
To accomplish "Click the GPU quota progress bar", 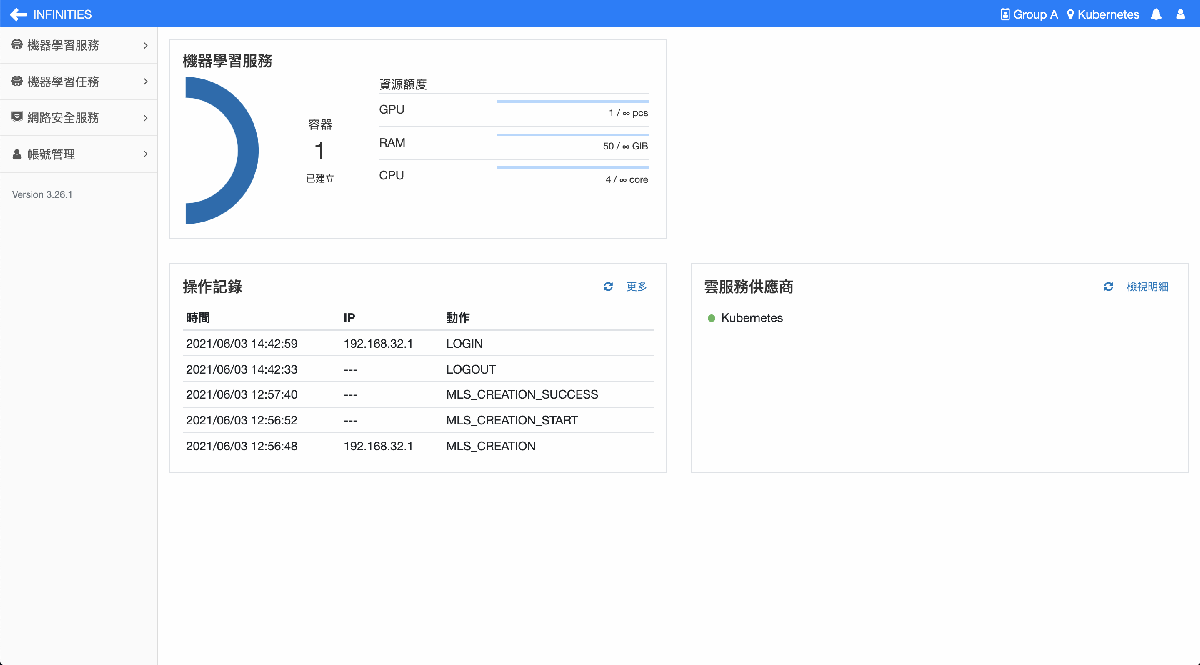I will [572, 101].
